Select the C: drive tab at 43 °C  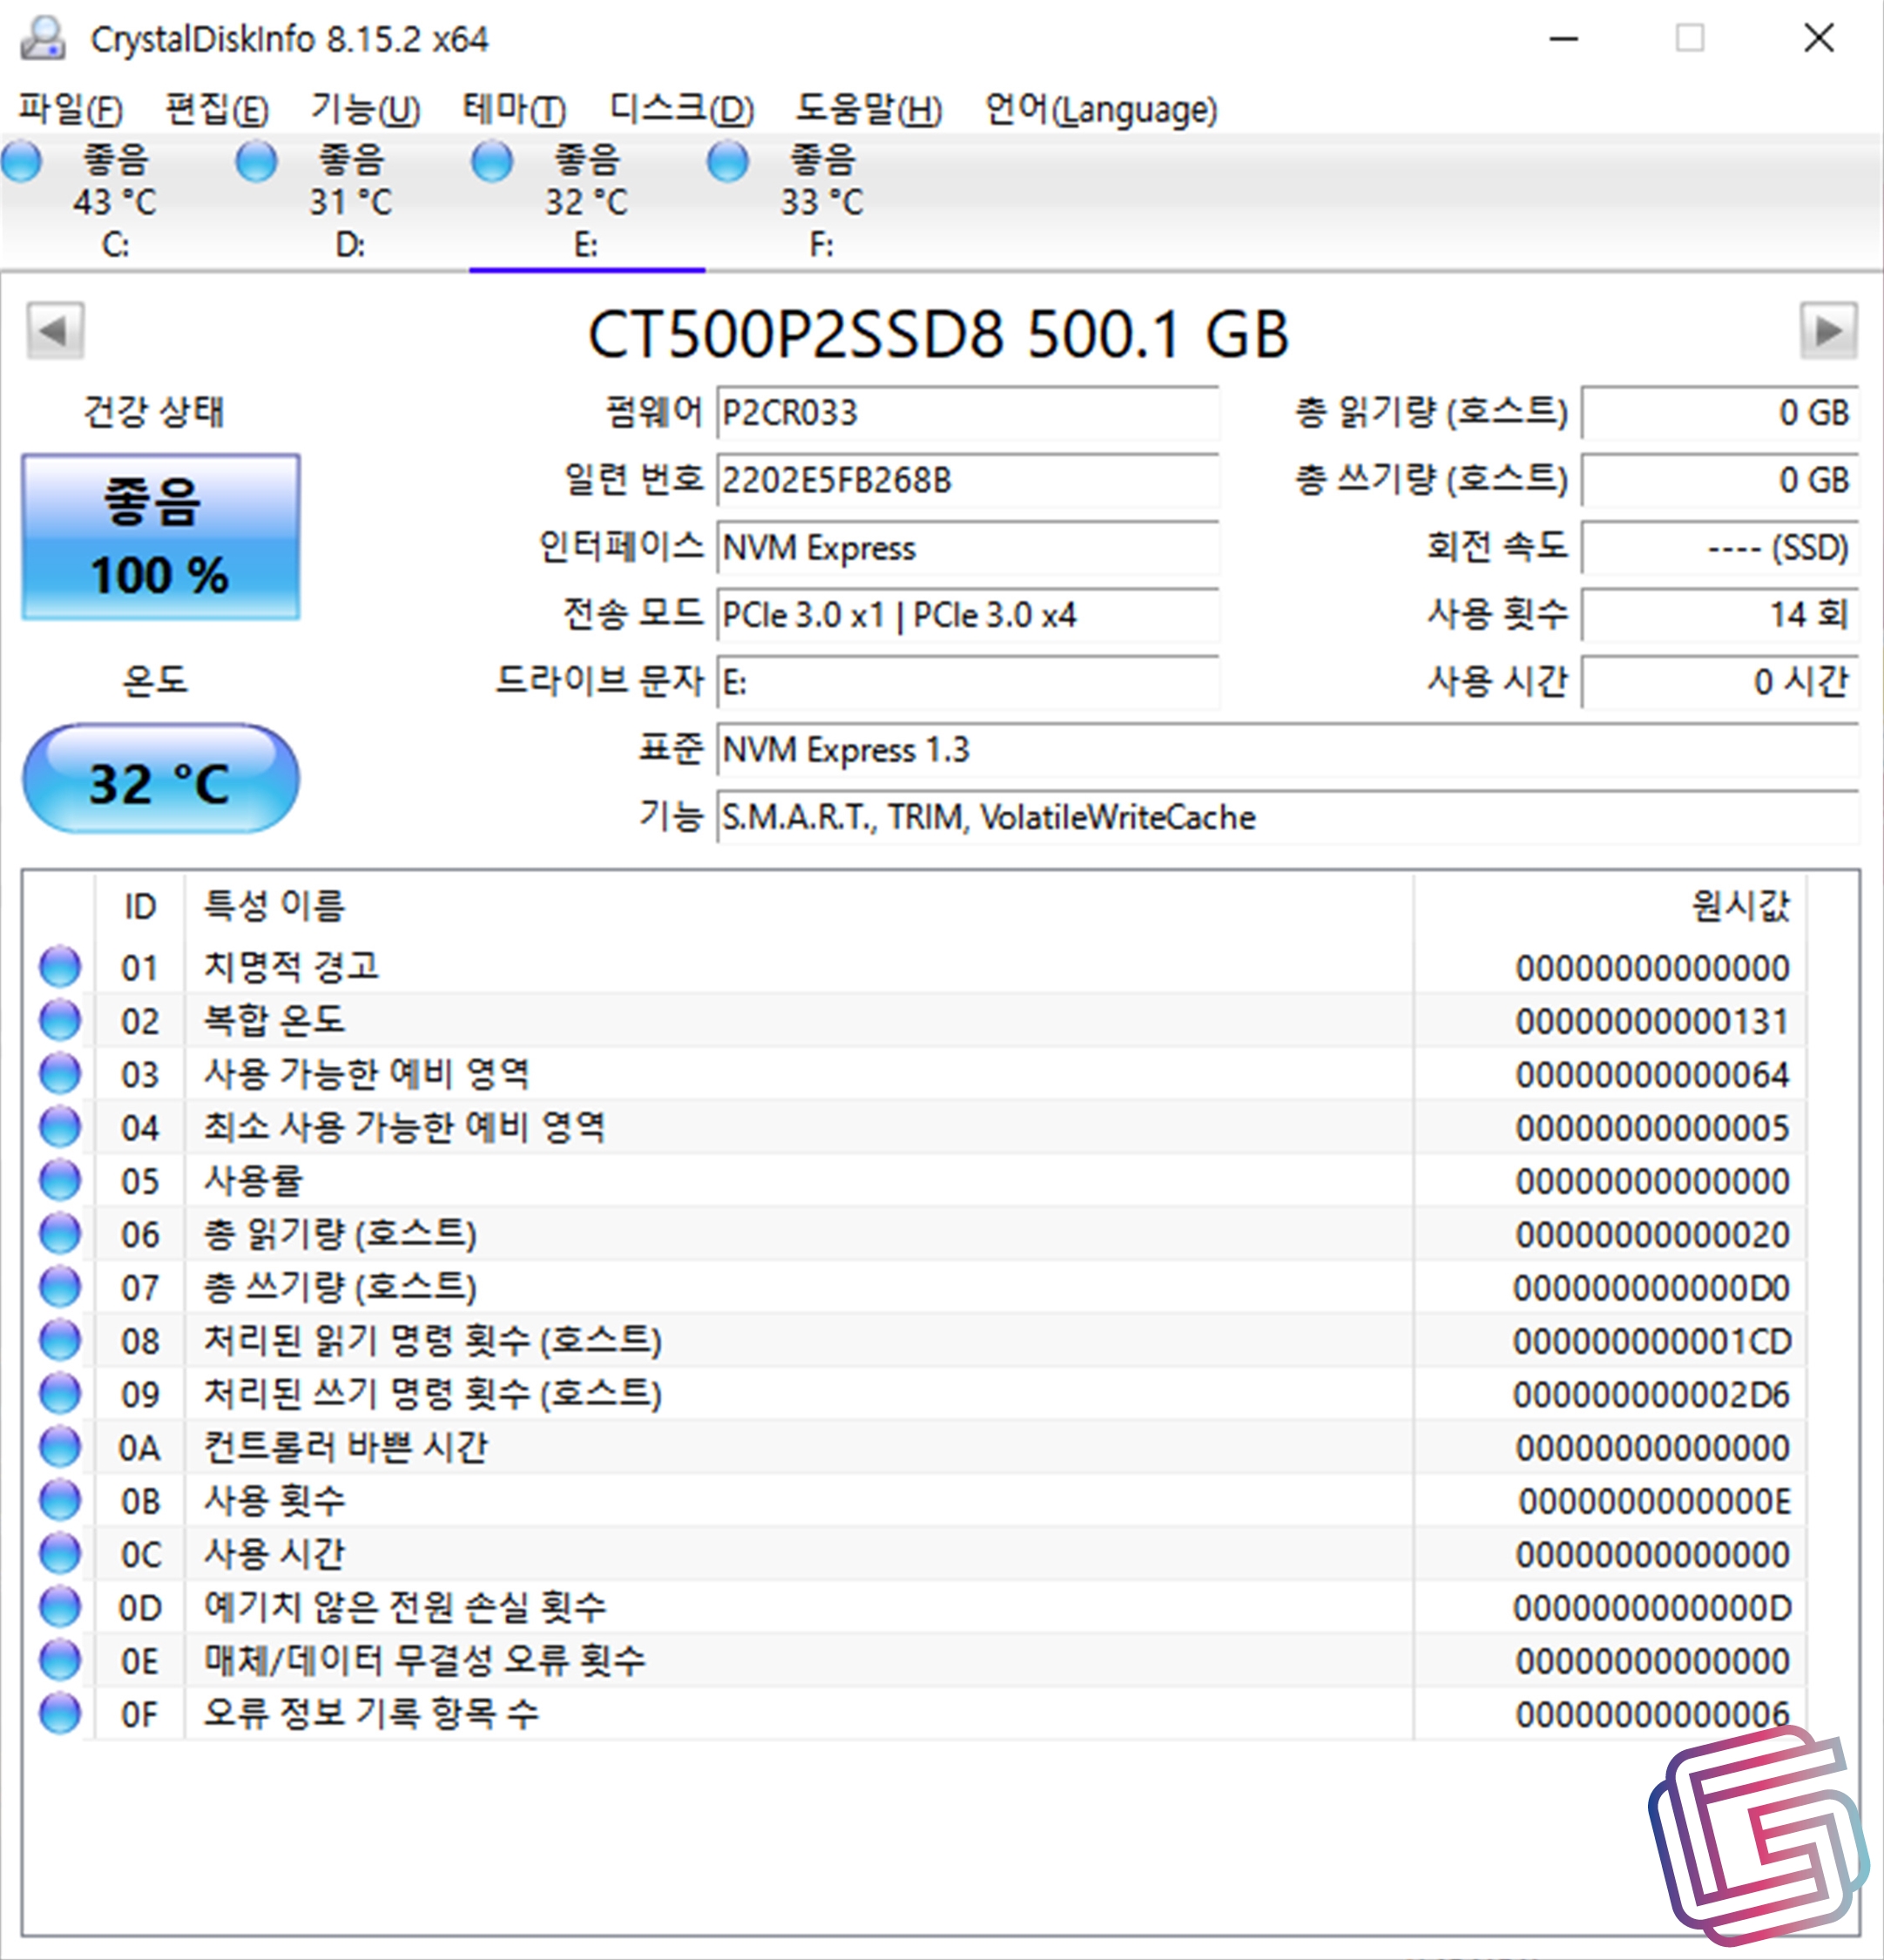pos(116,202)
